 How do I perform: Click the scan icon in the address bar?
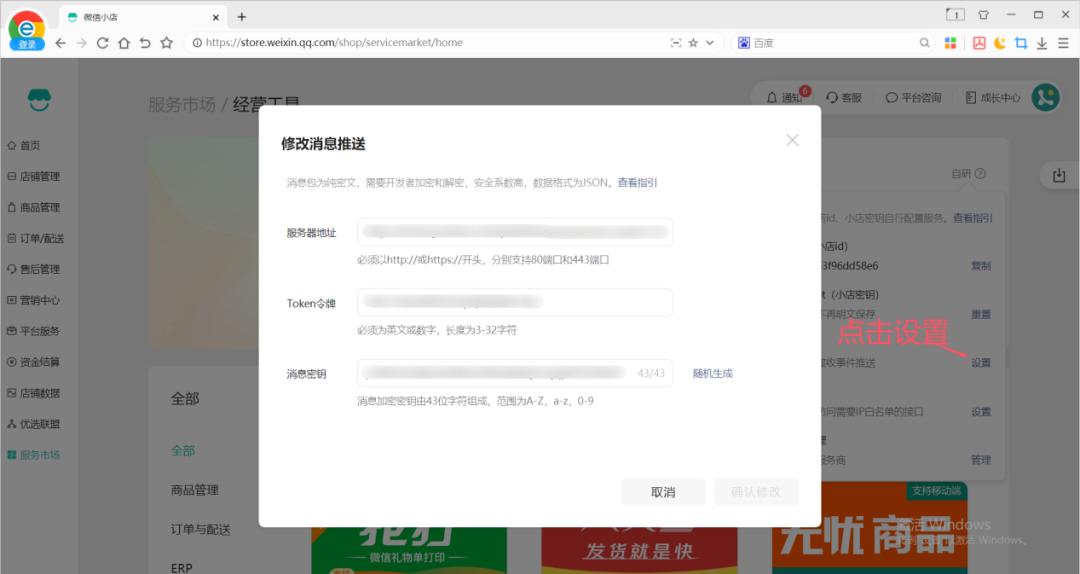click(x=676, y=43)
